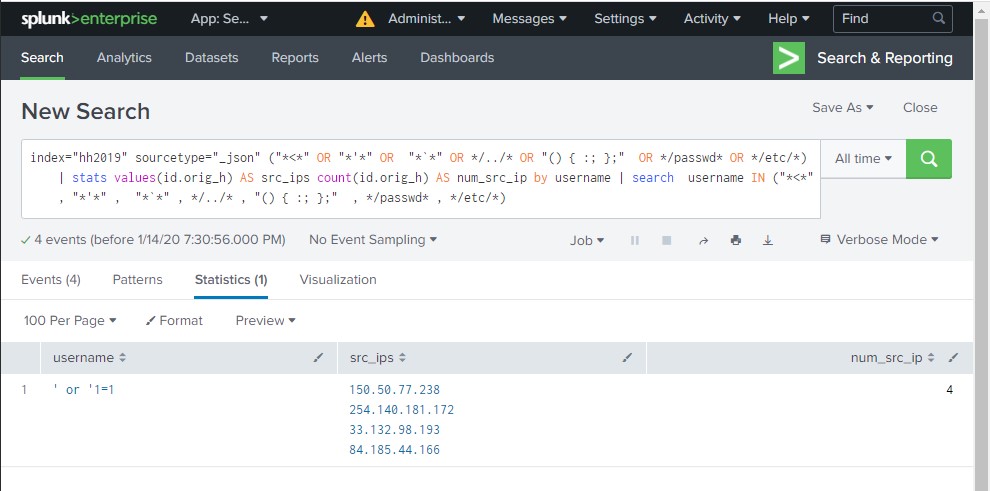Image resolution: width=990 pixels, height=491 pixels.
Task: Switch to the Visualization tab
Action: [x=338, y=280]
